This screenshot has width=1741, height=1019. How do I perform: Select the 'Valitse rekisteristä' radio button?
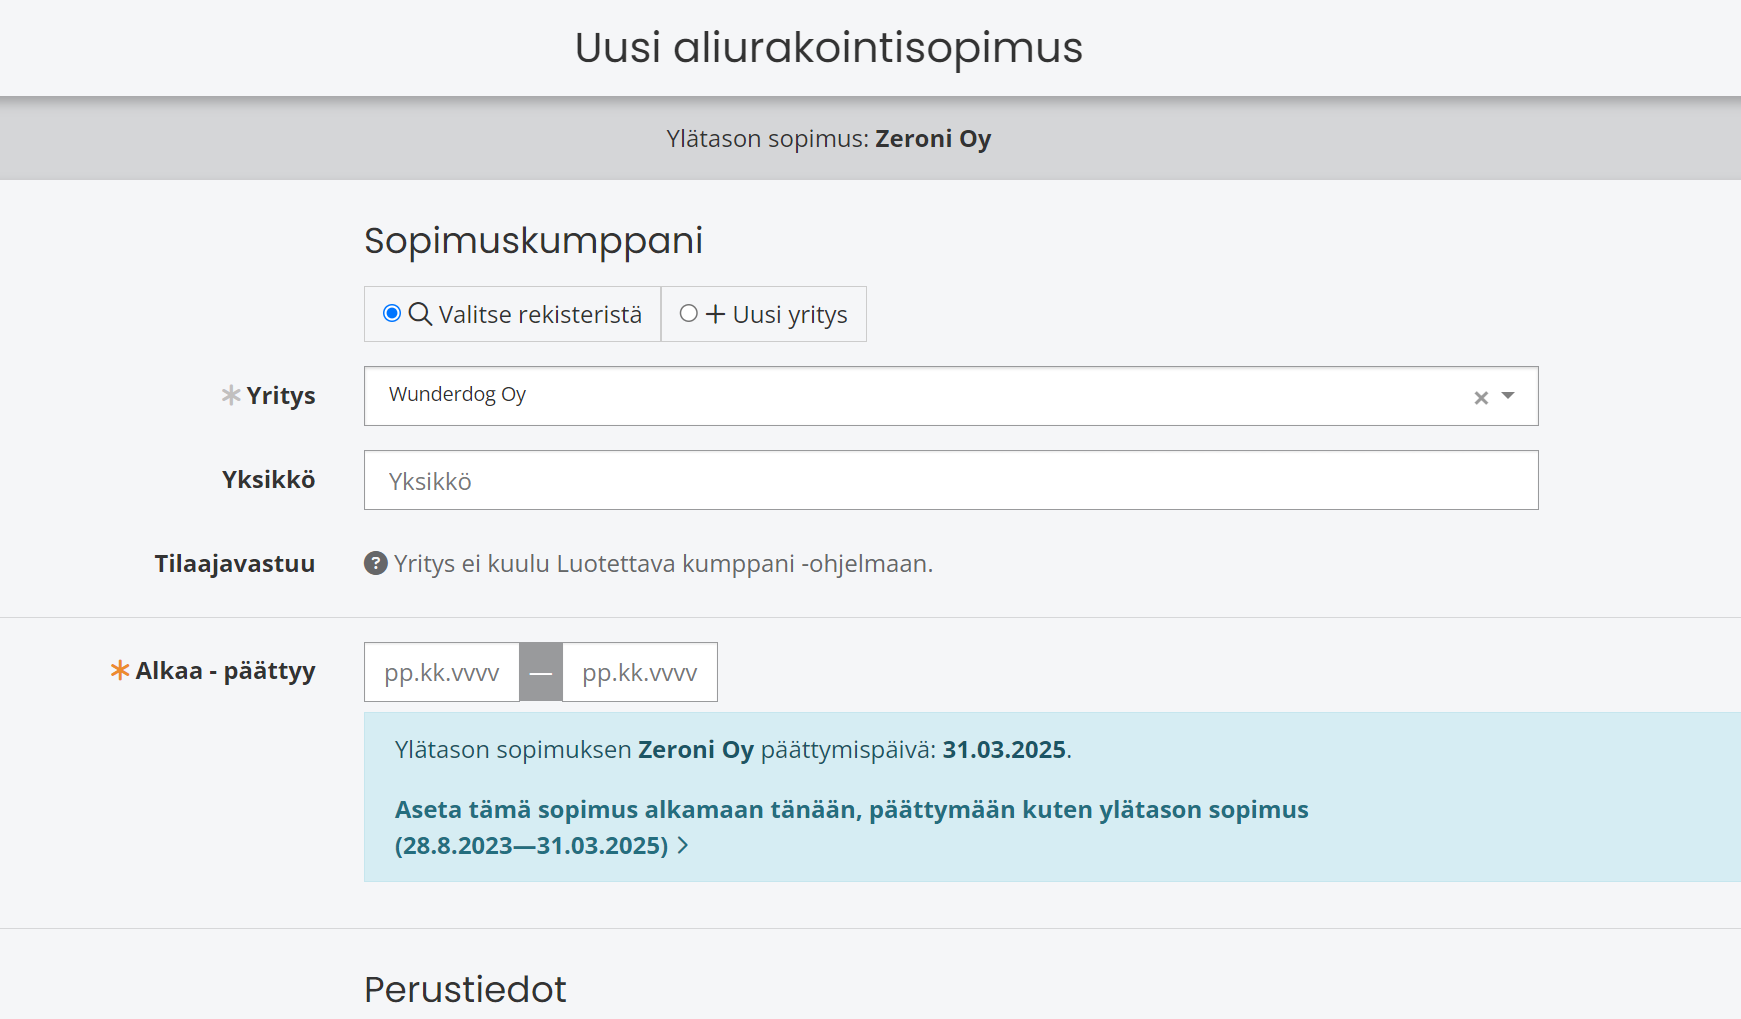(x=392, y=314)
